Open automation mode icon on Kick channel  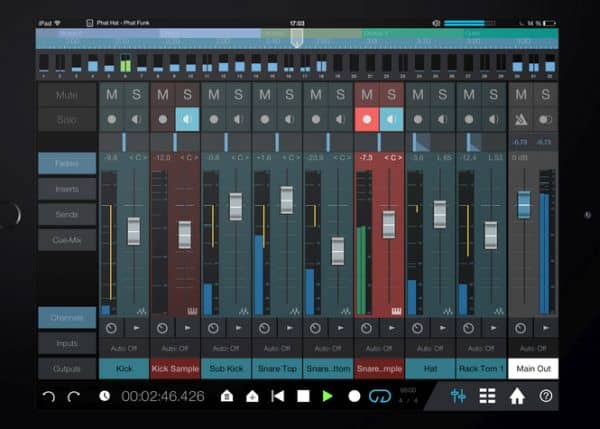click(111, 328)
